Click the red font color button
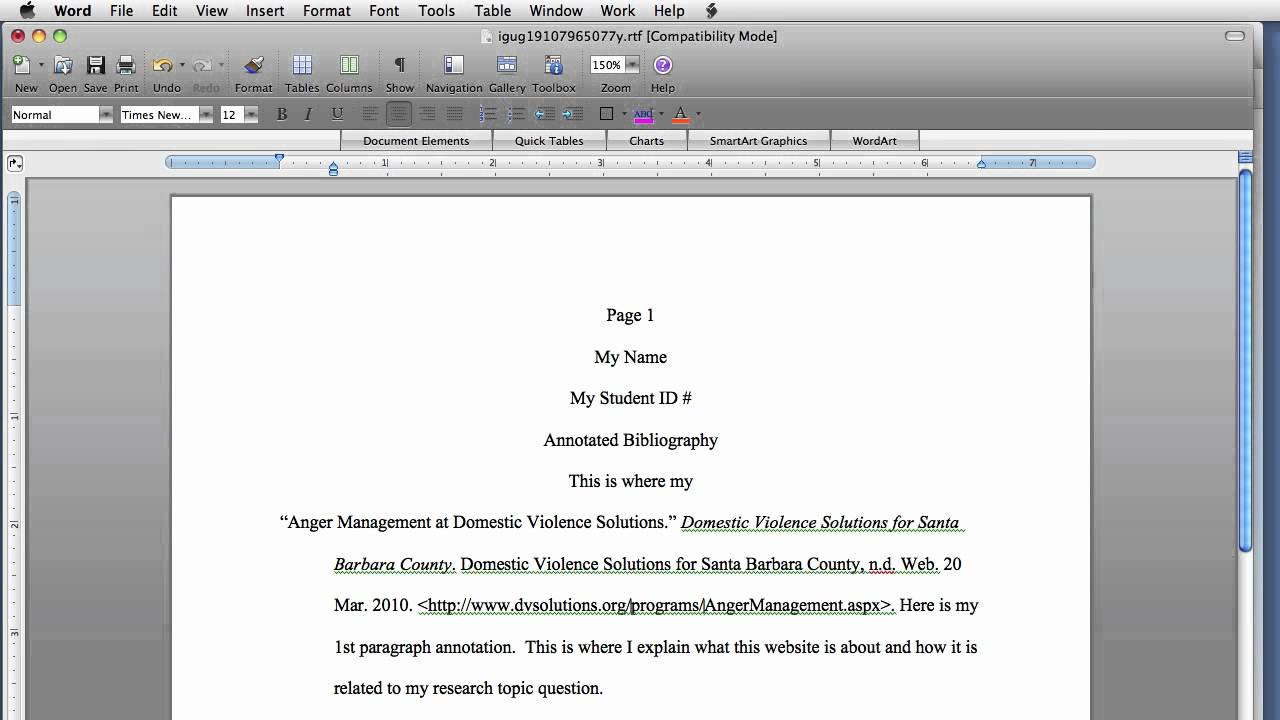The width and height of the screenshot is (1280, 720). coord(681,114)
